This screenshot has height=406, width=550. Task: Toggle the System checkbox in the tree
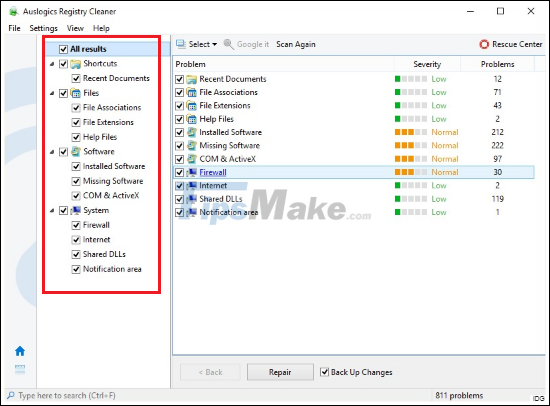coord(63,210)
